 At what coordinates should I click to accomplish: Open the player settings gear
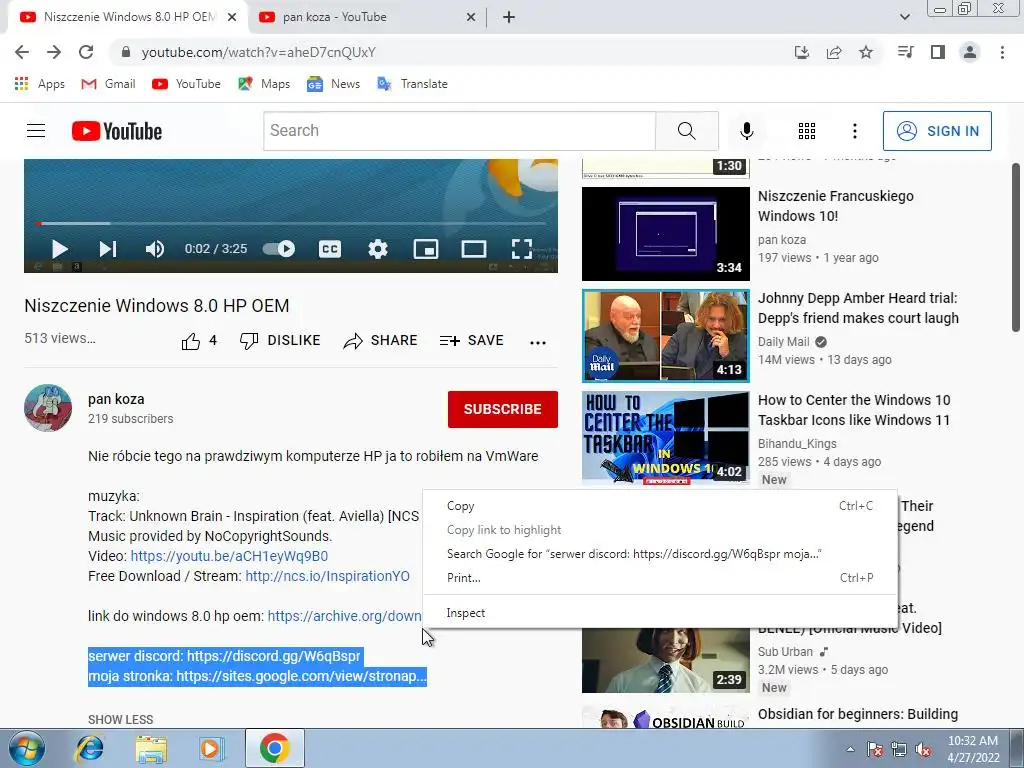(x=377, y=249)
